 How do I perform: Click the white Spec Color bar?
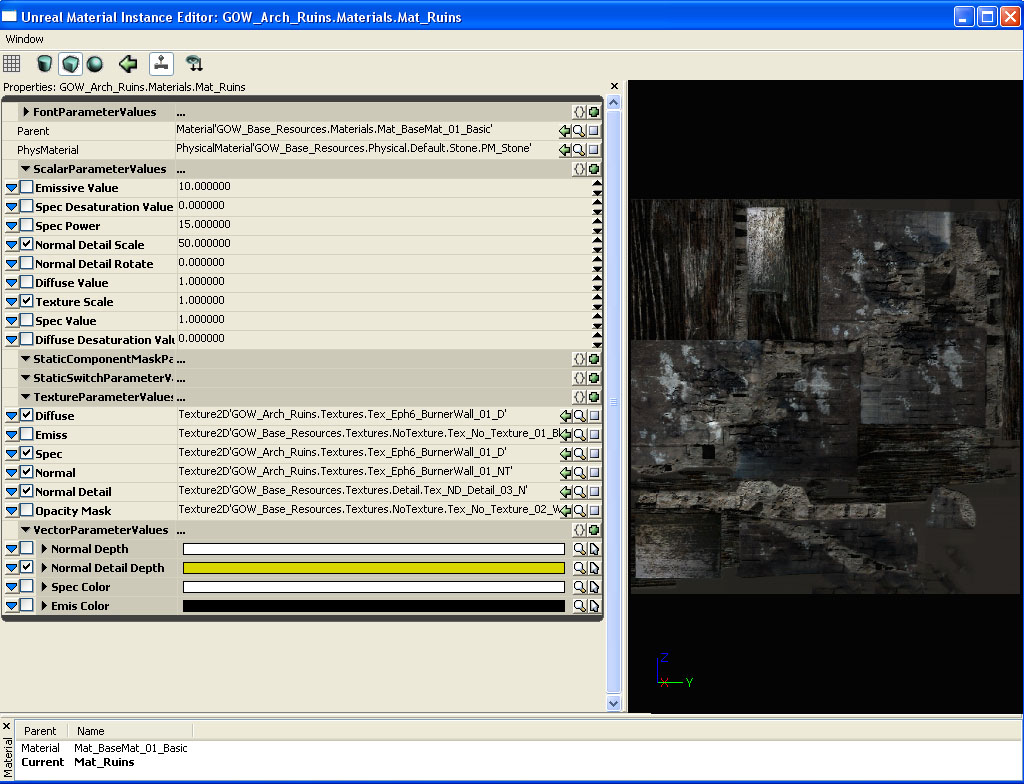374,587
